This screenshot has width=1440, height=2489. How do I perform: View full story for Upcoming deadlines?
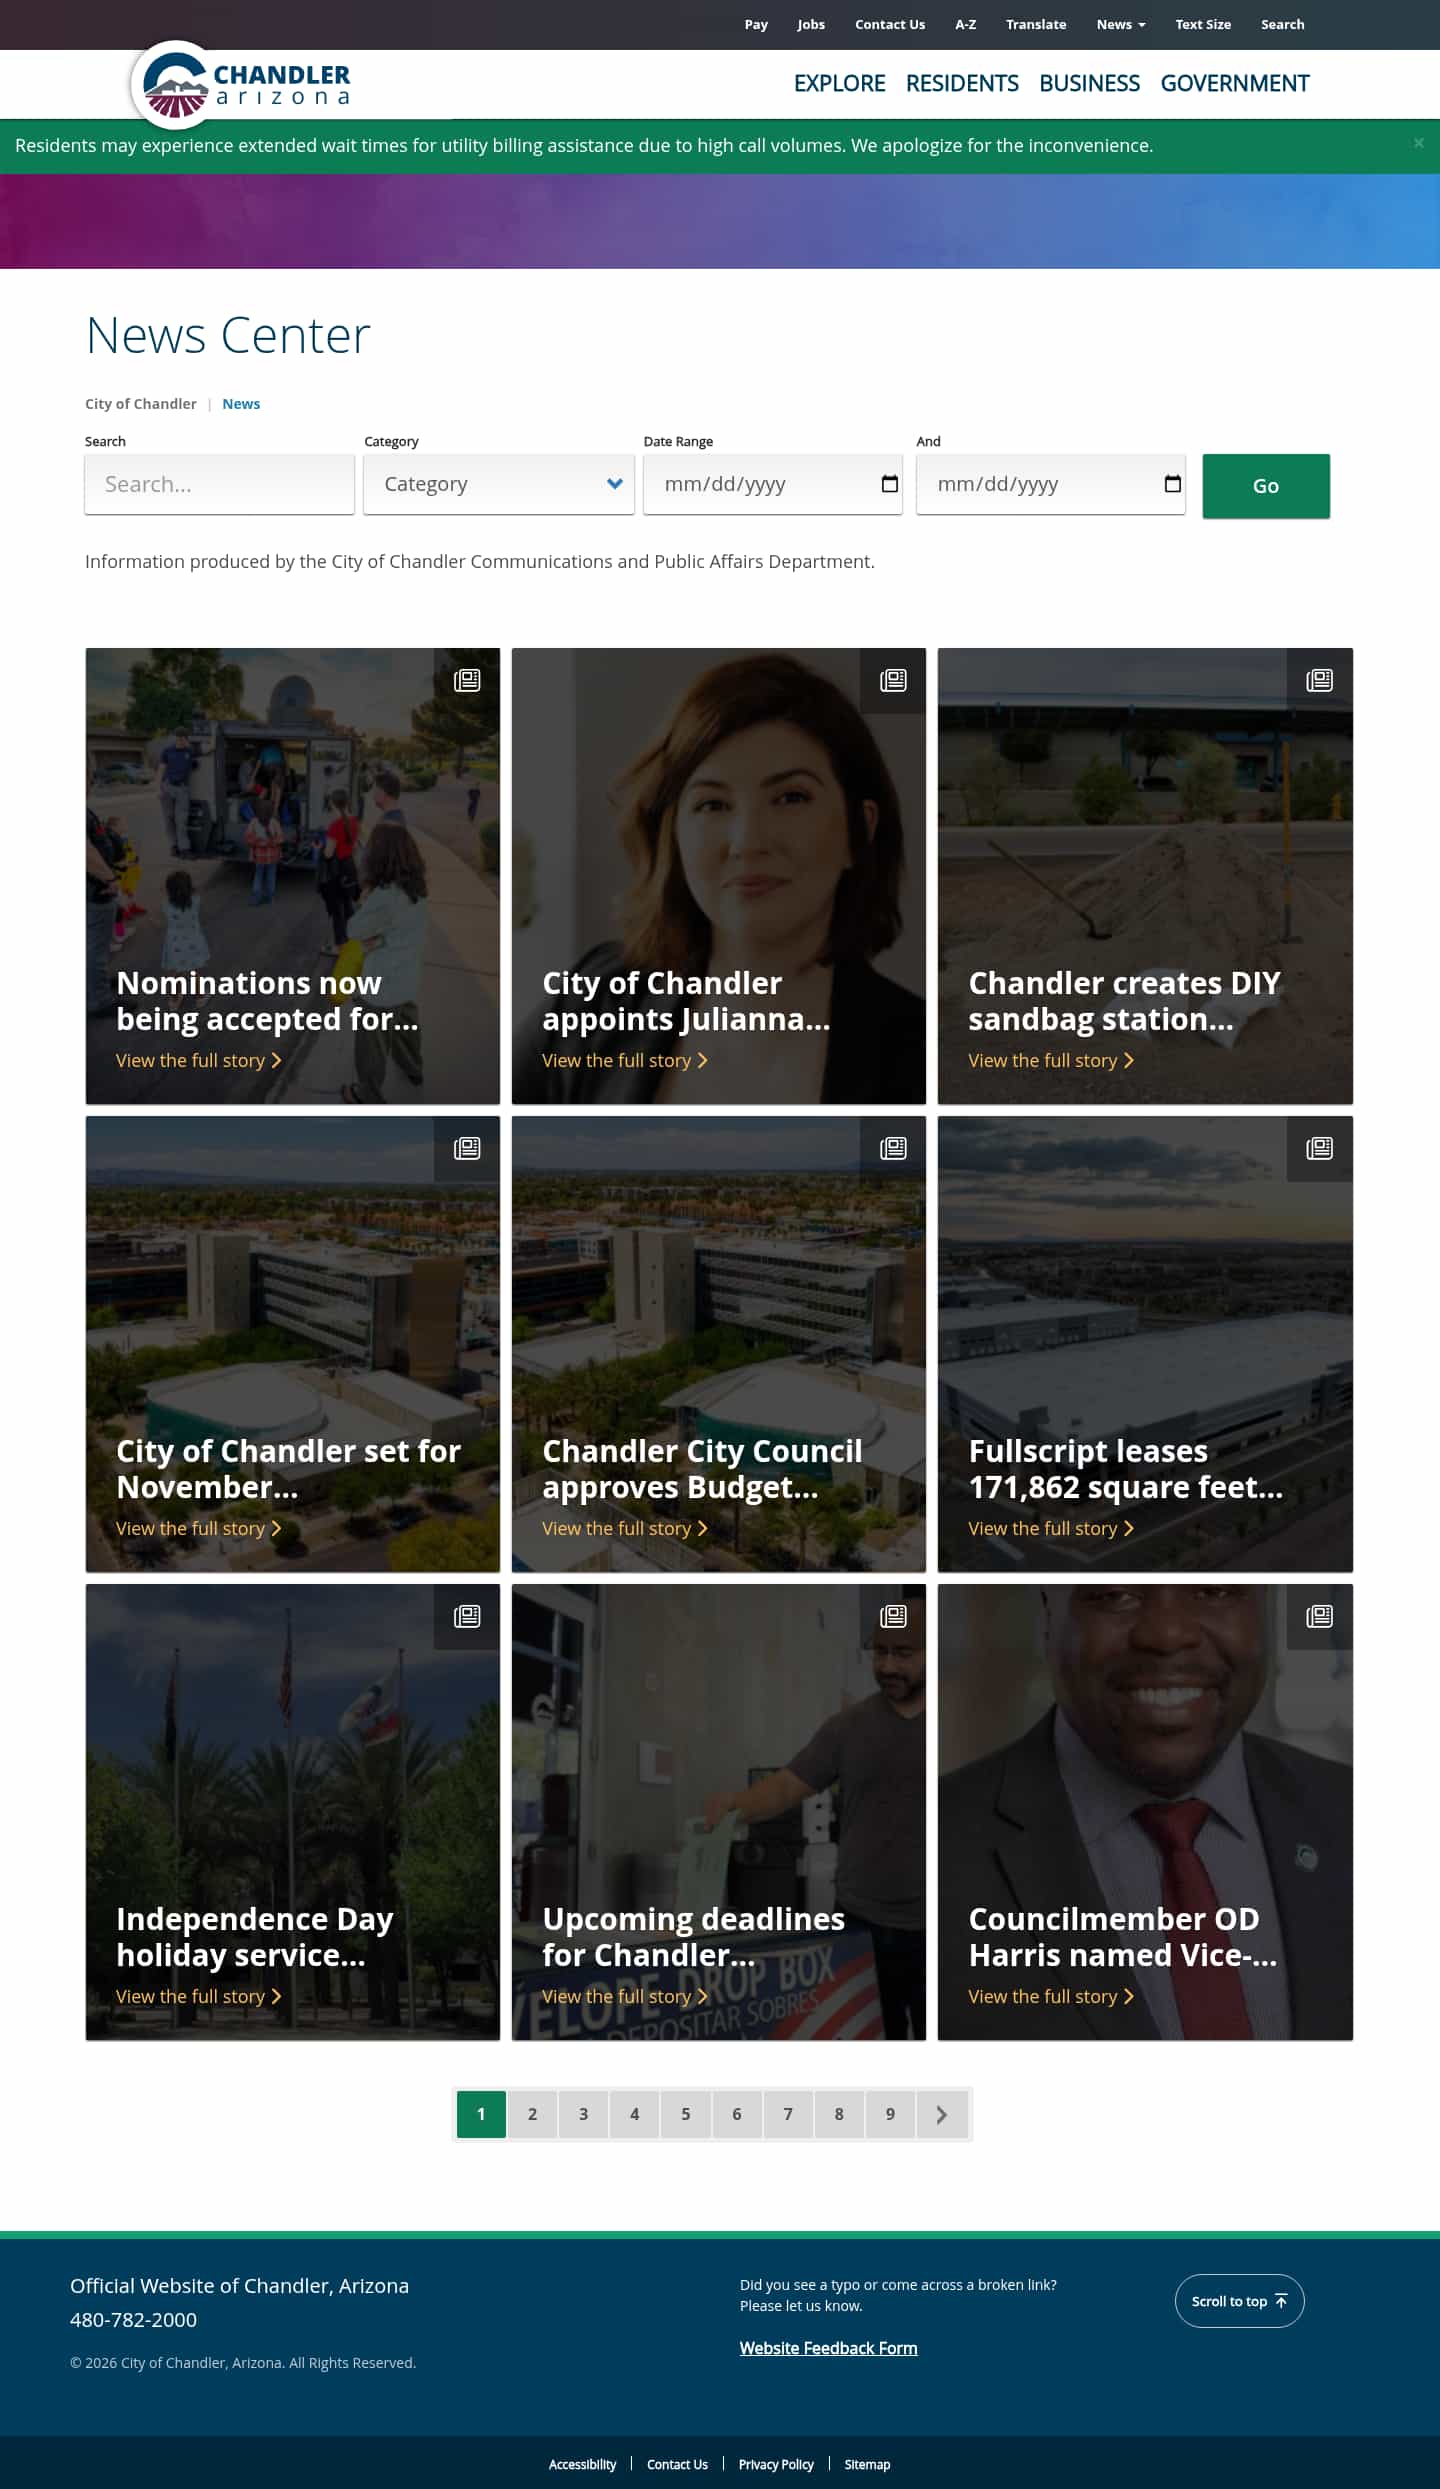coord(624,1996)
